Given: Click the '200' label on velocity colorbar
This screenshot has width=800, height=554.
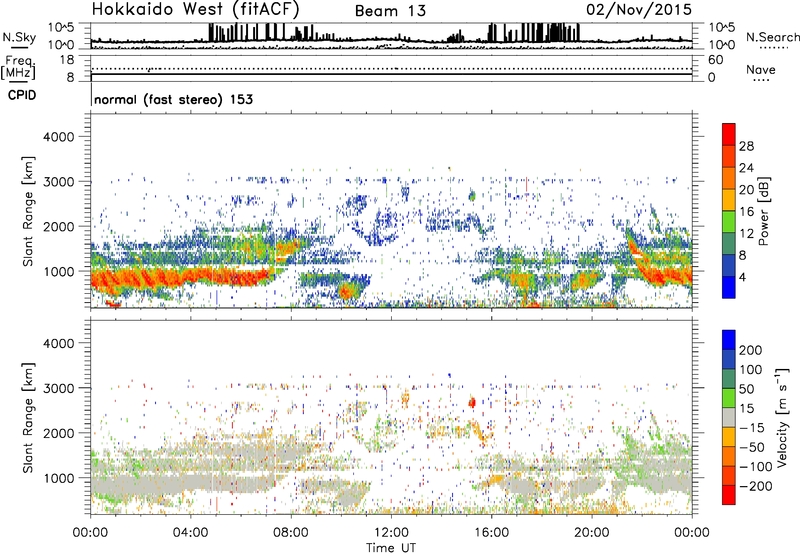Looking at the screenshot, I should [x=751, y=350].
